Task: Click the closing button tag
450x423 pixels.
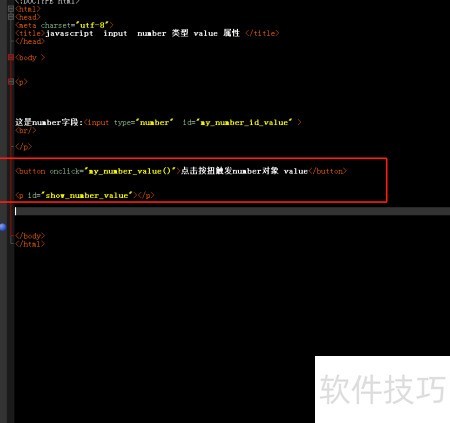Action: (x=328, y=171)
